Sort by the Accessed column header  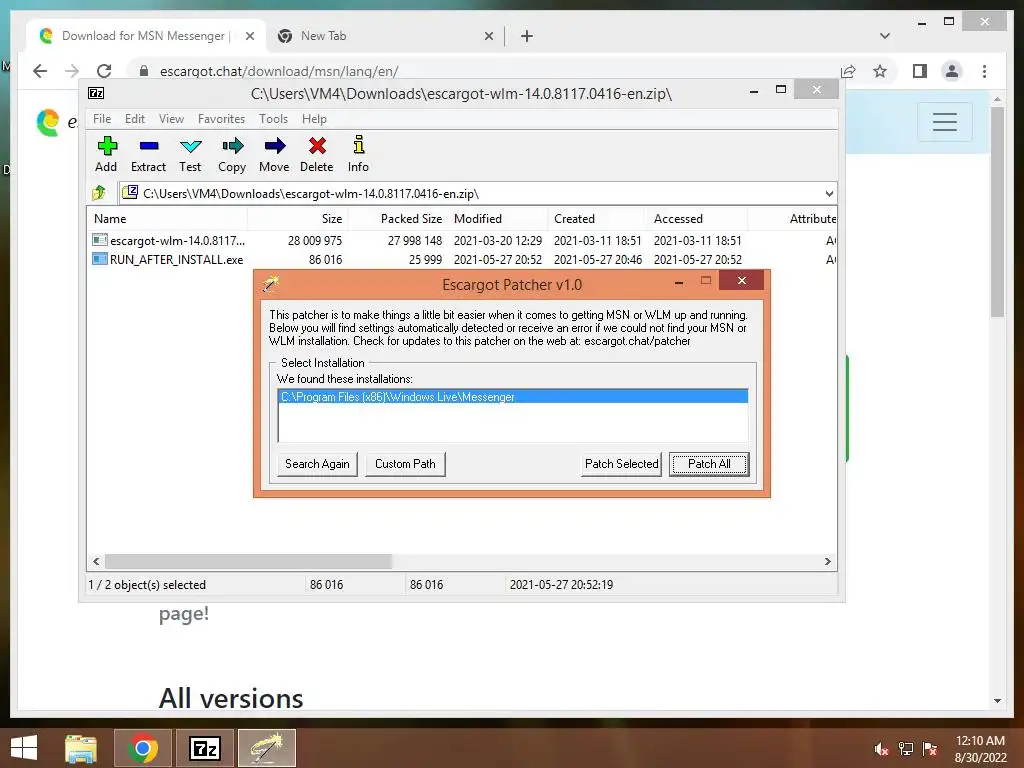click(697, 219)
